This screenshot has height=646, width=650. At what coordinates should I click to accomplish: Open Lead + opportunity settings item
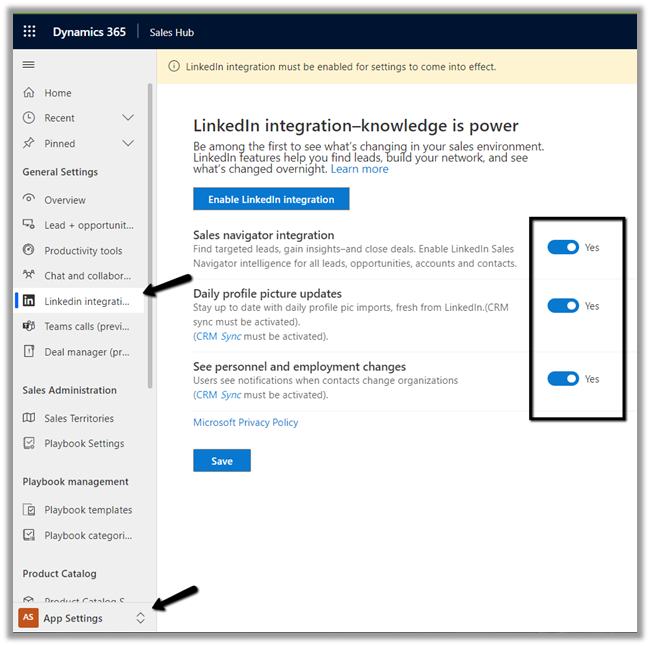coord(79,225)
